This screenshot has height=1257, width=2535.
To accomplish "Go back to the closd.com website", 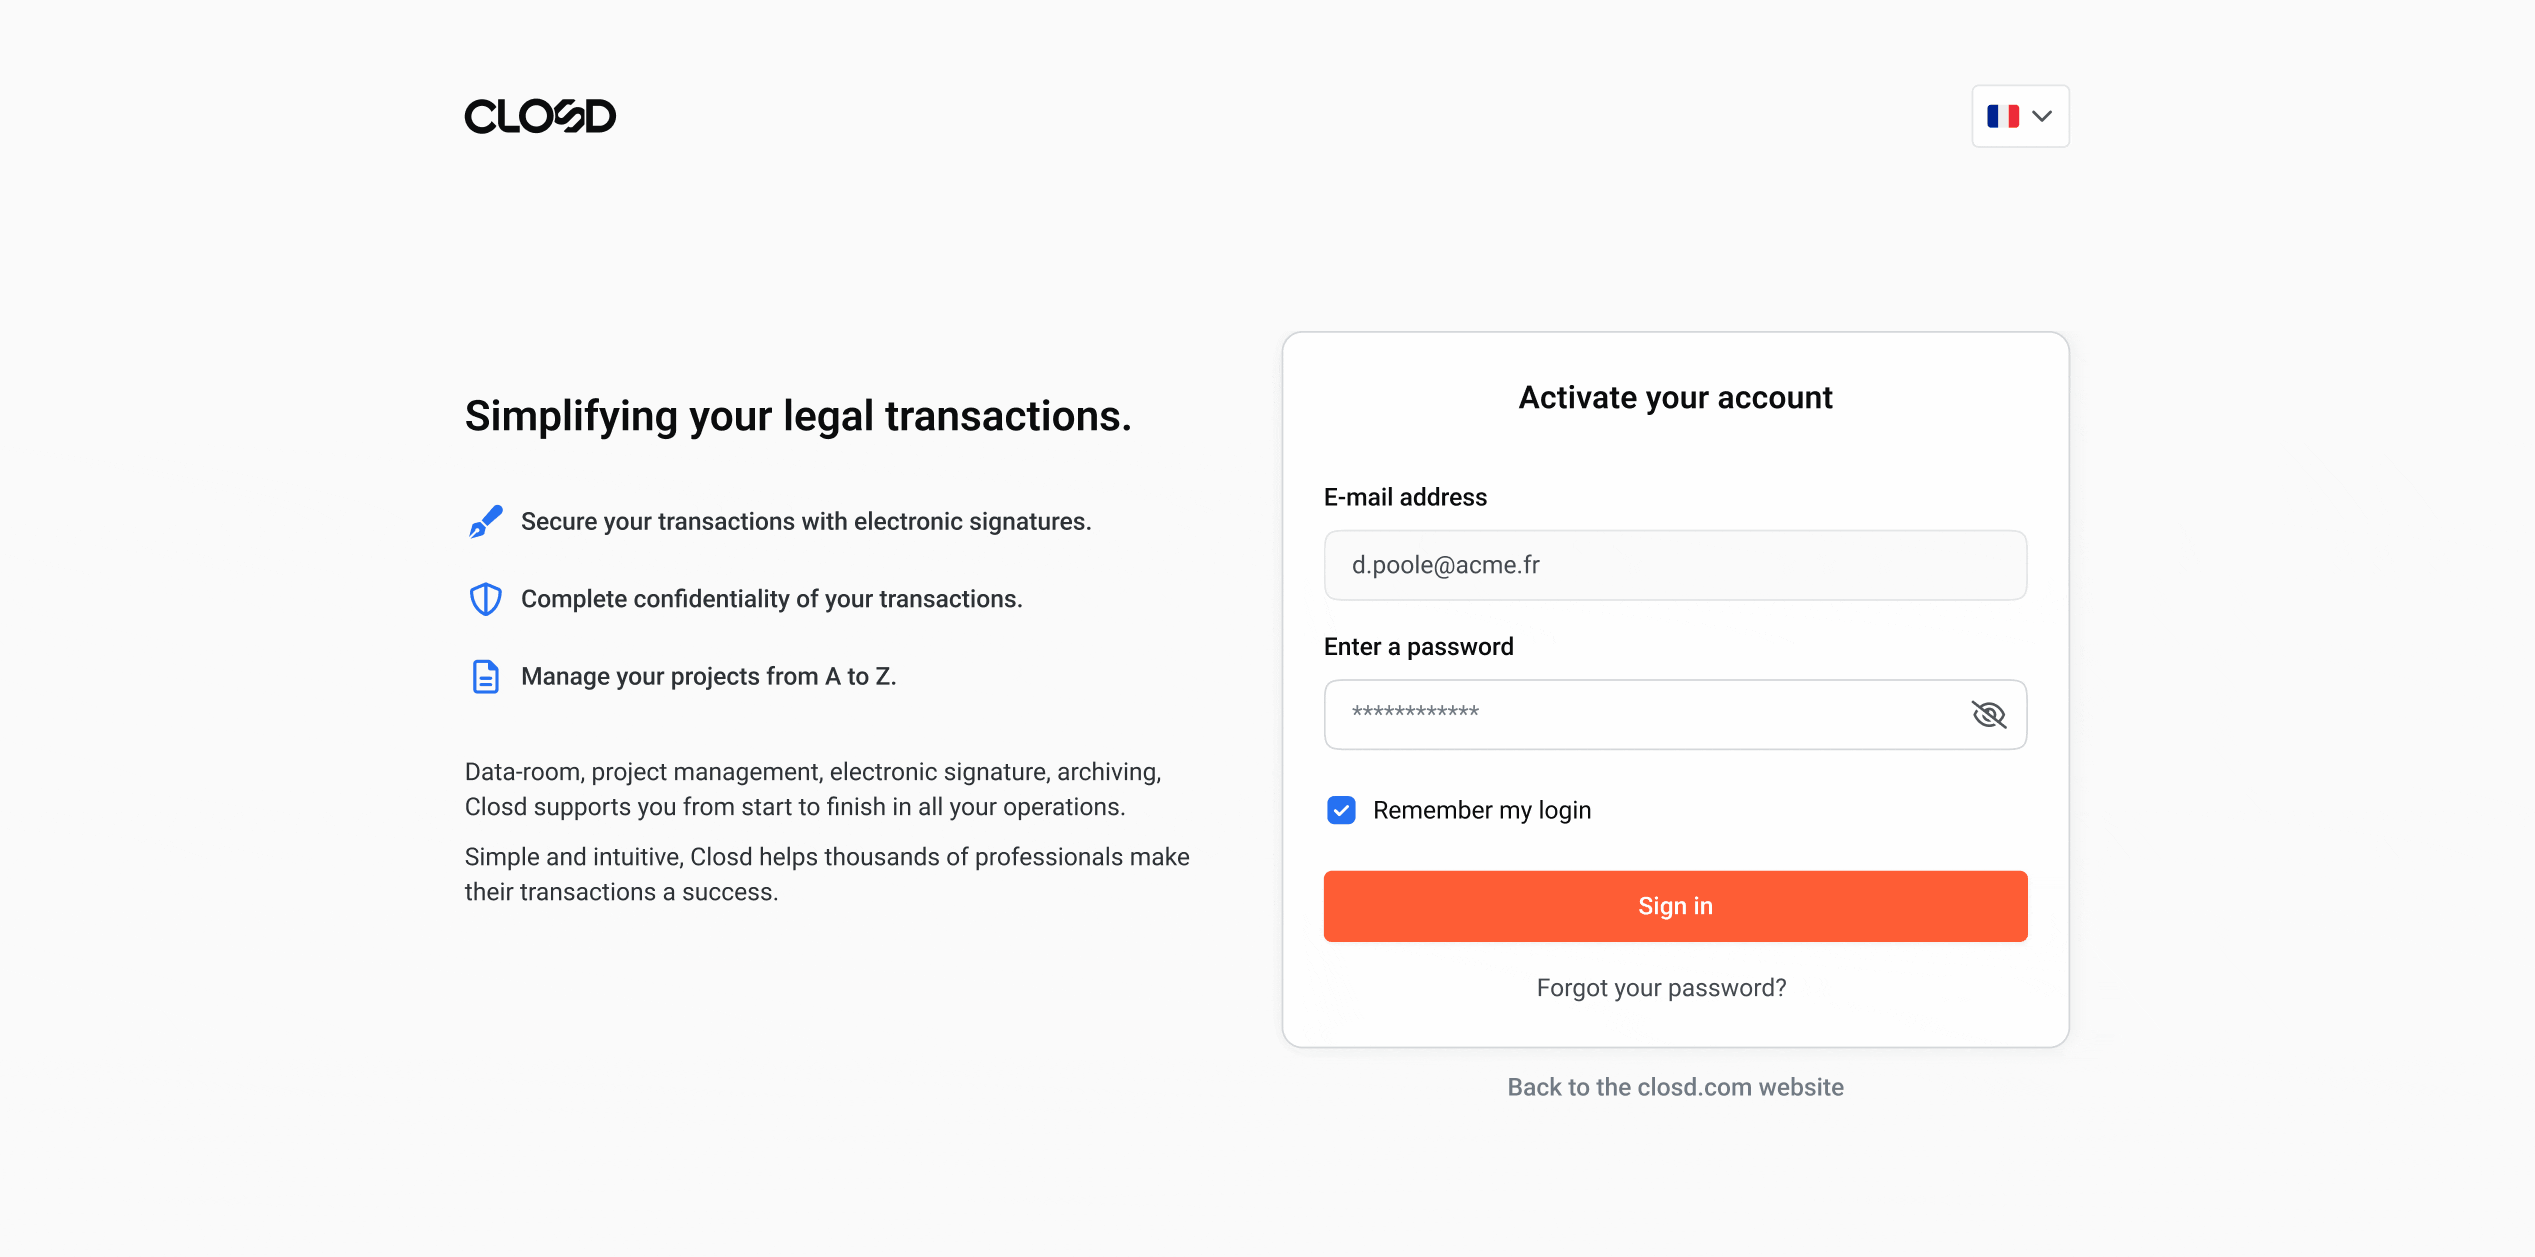I will tap(1676, 1087).
